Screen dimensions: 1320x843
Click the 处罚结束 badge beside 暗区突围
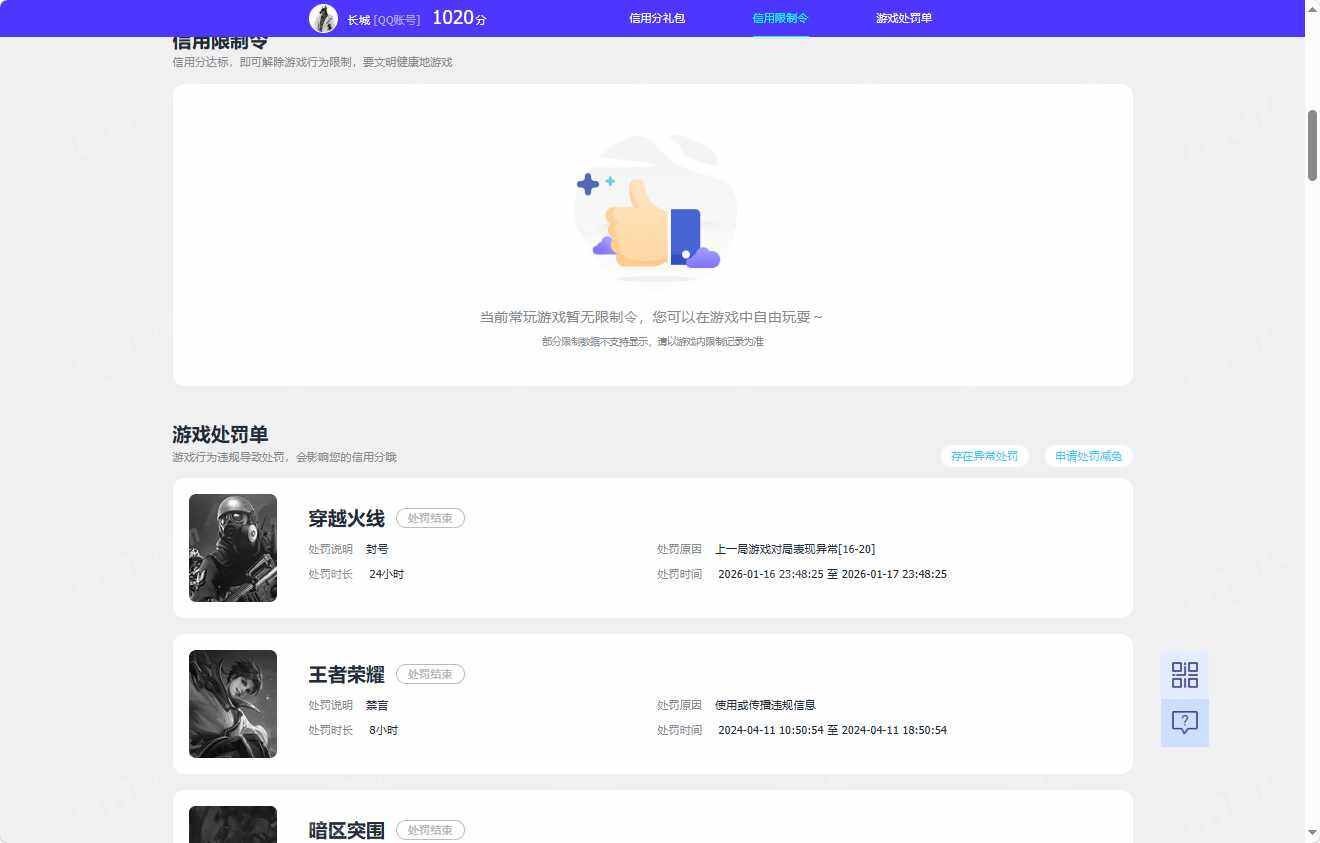(430, 830)
